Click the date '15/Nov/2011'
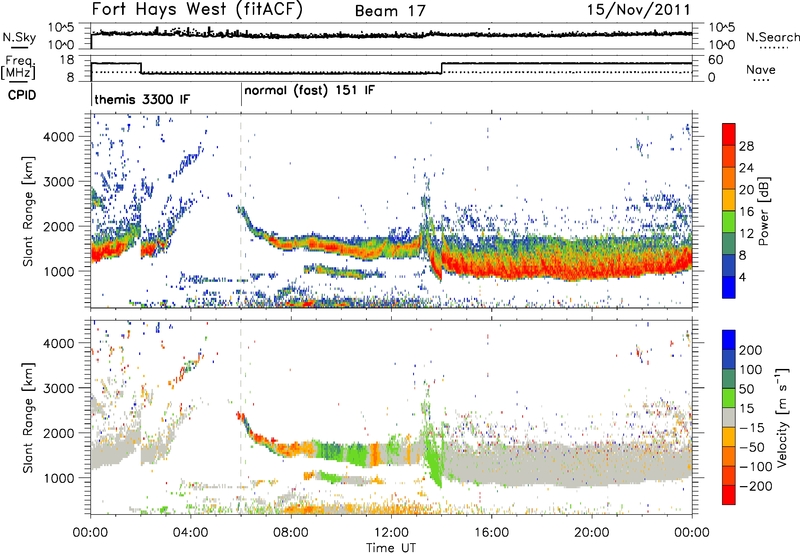800x554 pixels. [639, 9]
